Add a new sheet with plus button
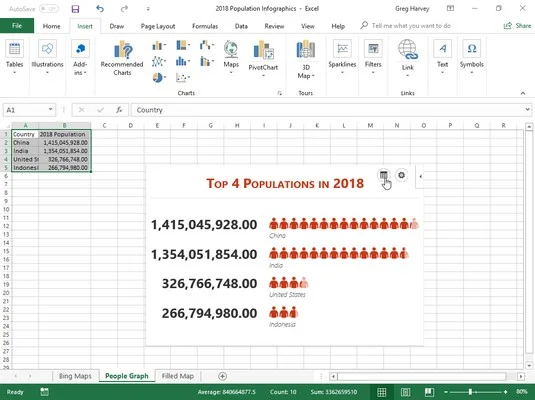The height and width of the screenshot is (400, 535). coord(222,376)
